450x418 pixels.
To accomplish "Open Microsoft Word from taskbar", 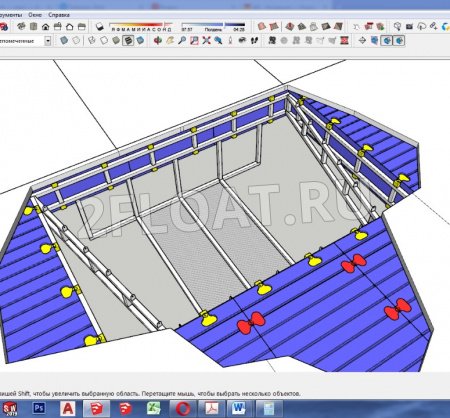I will coord(239,408).
